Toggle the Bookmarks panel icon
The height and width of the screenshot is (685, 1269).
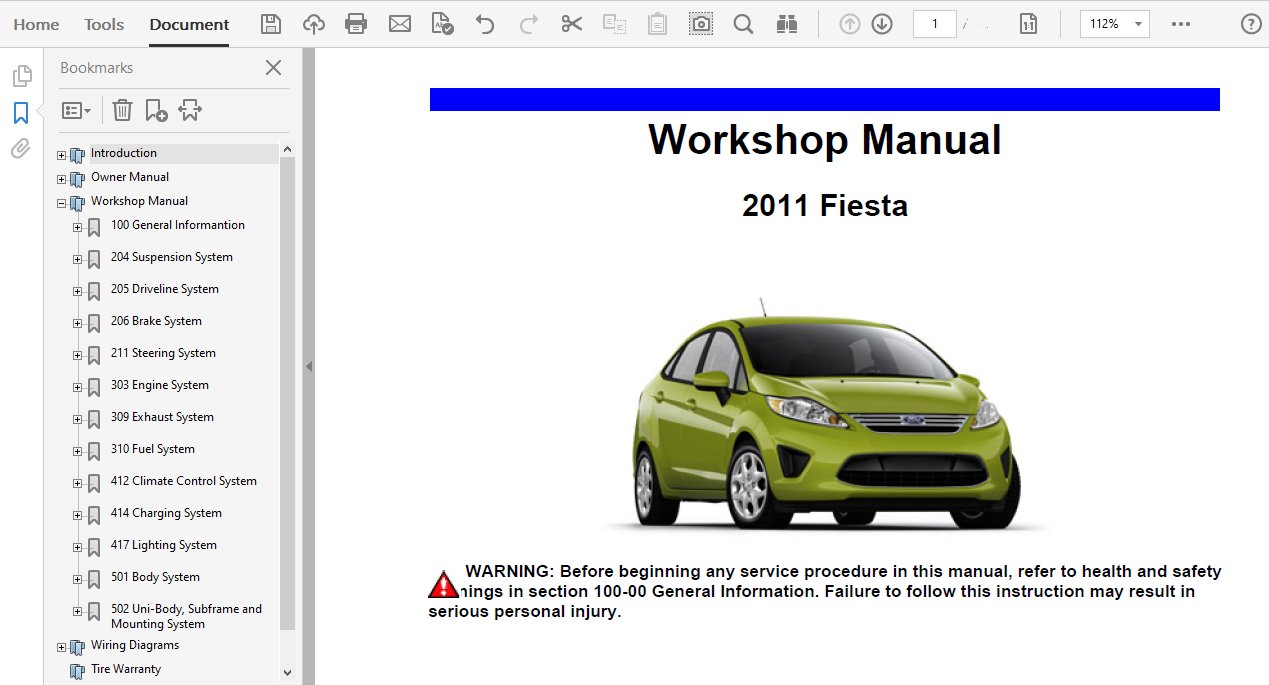coord(21,113)
